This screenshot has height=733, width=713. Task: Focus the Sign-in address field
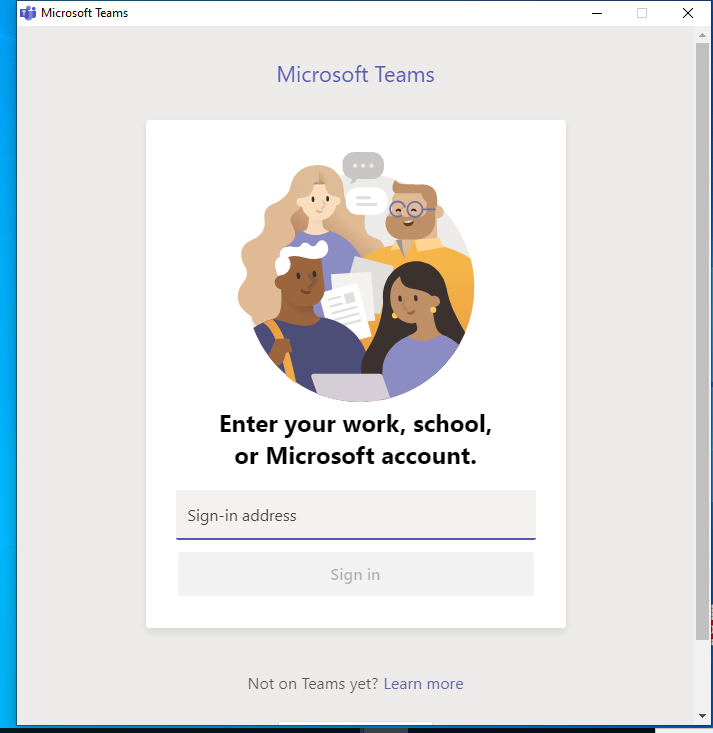click(x=356, y=515)
